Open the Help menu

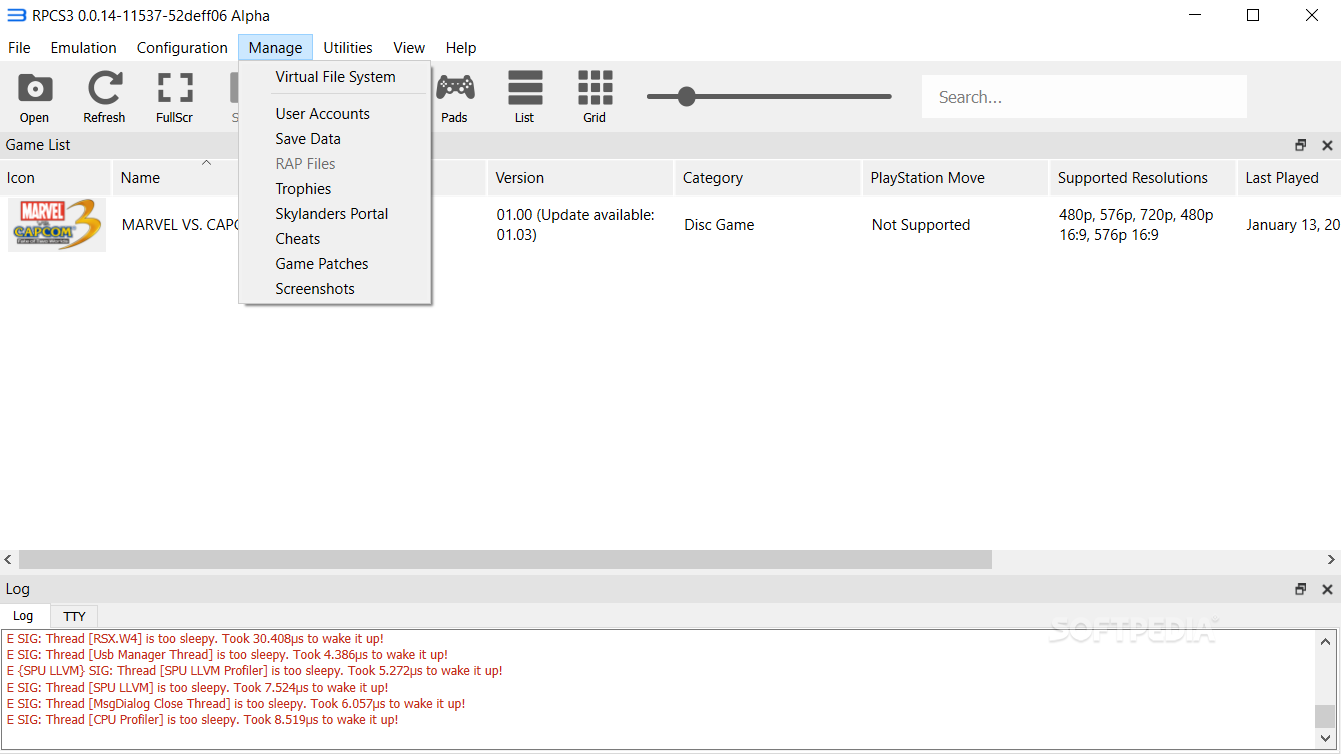461,47
